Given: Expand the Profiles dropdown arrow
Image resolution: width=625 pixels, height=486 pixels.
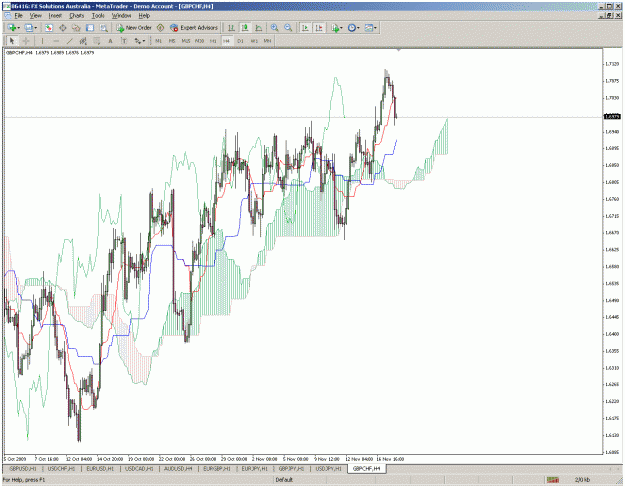Looking at the screenshot, I should [x=35, y=28].
